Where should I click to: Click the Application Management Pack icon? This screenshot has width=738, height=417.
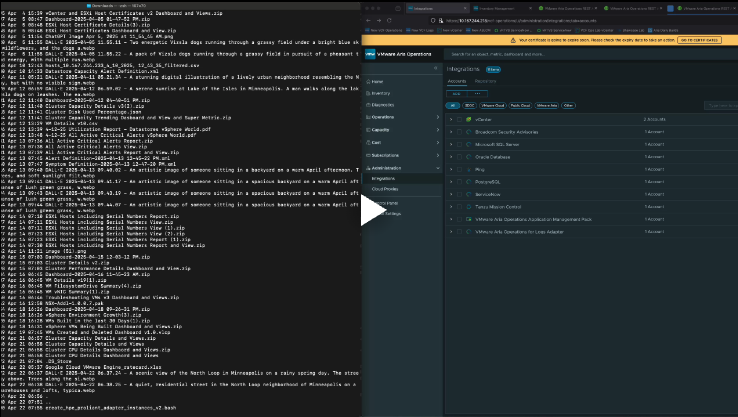pos(469,219)
